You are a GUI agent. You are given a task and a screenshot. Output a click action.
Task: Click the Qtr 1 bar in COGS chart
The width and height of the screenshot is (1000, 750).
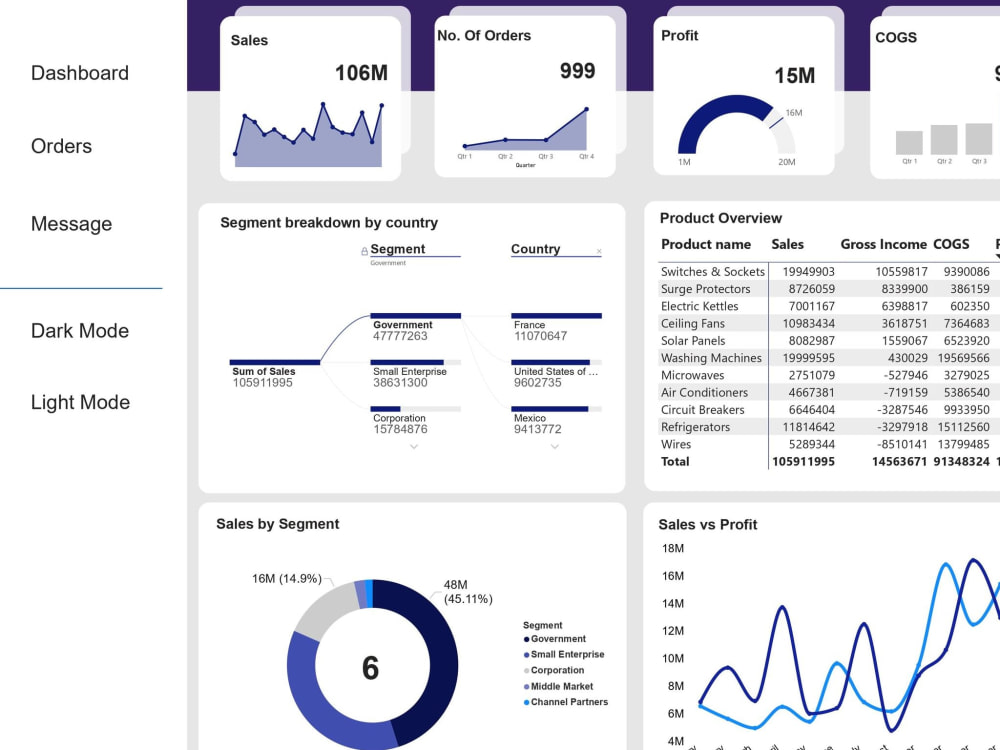click(909, 143)
